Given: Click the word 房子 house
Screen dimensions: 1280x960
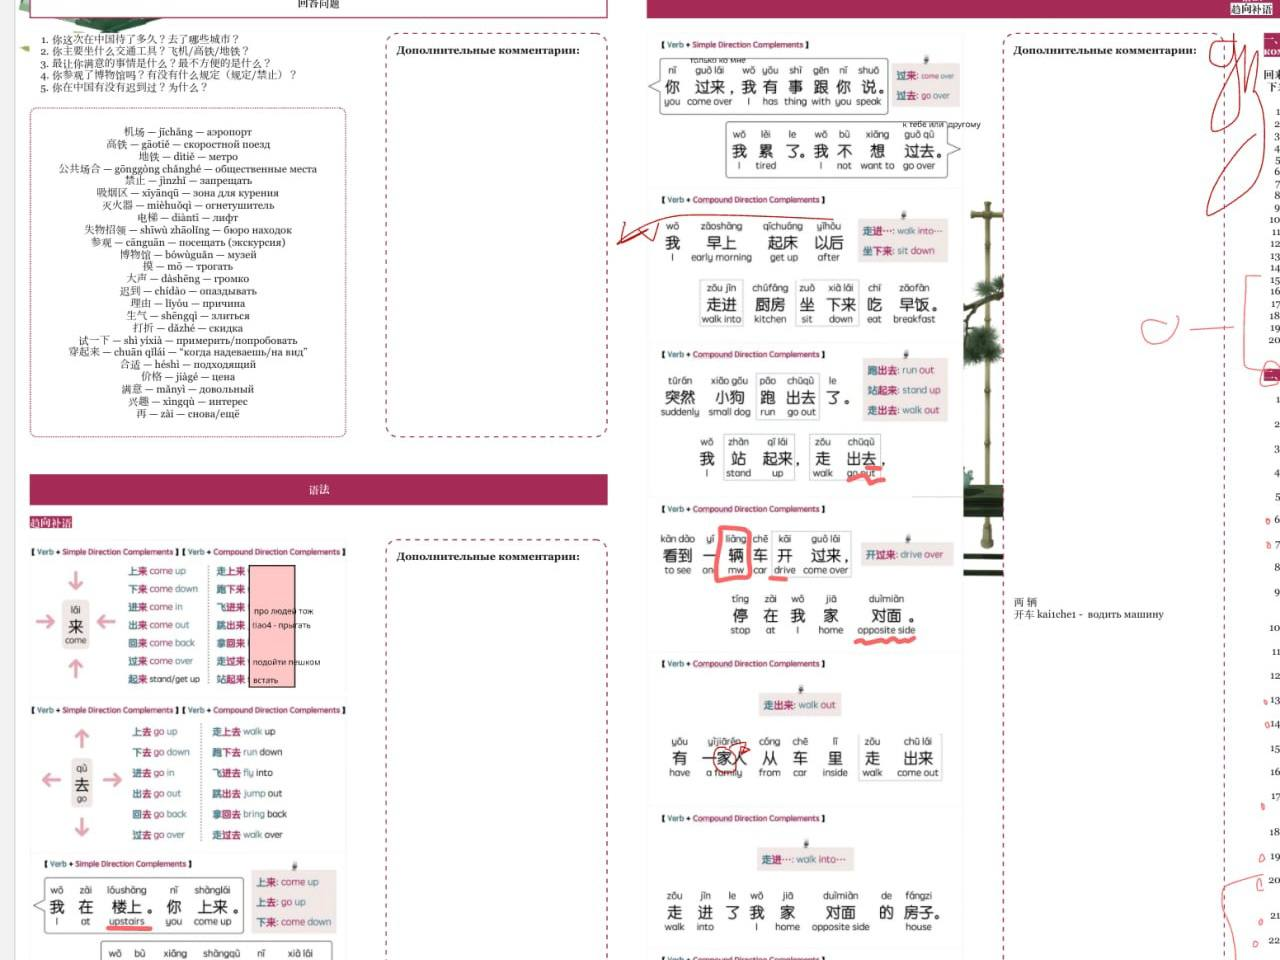Looking at the screenshot, I should (x=918, y=911).
